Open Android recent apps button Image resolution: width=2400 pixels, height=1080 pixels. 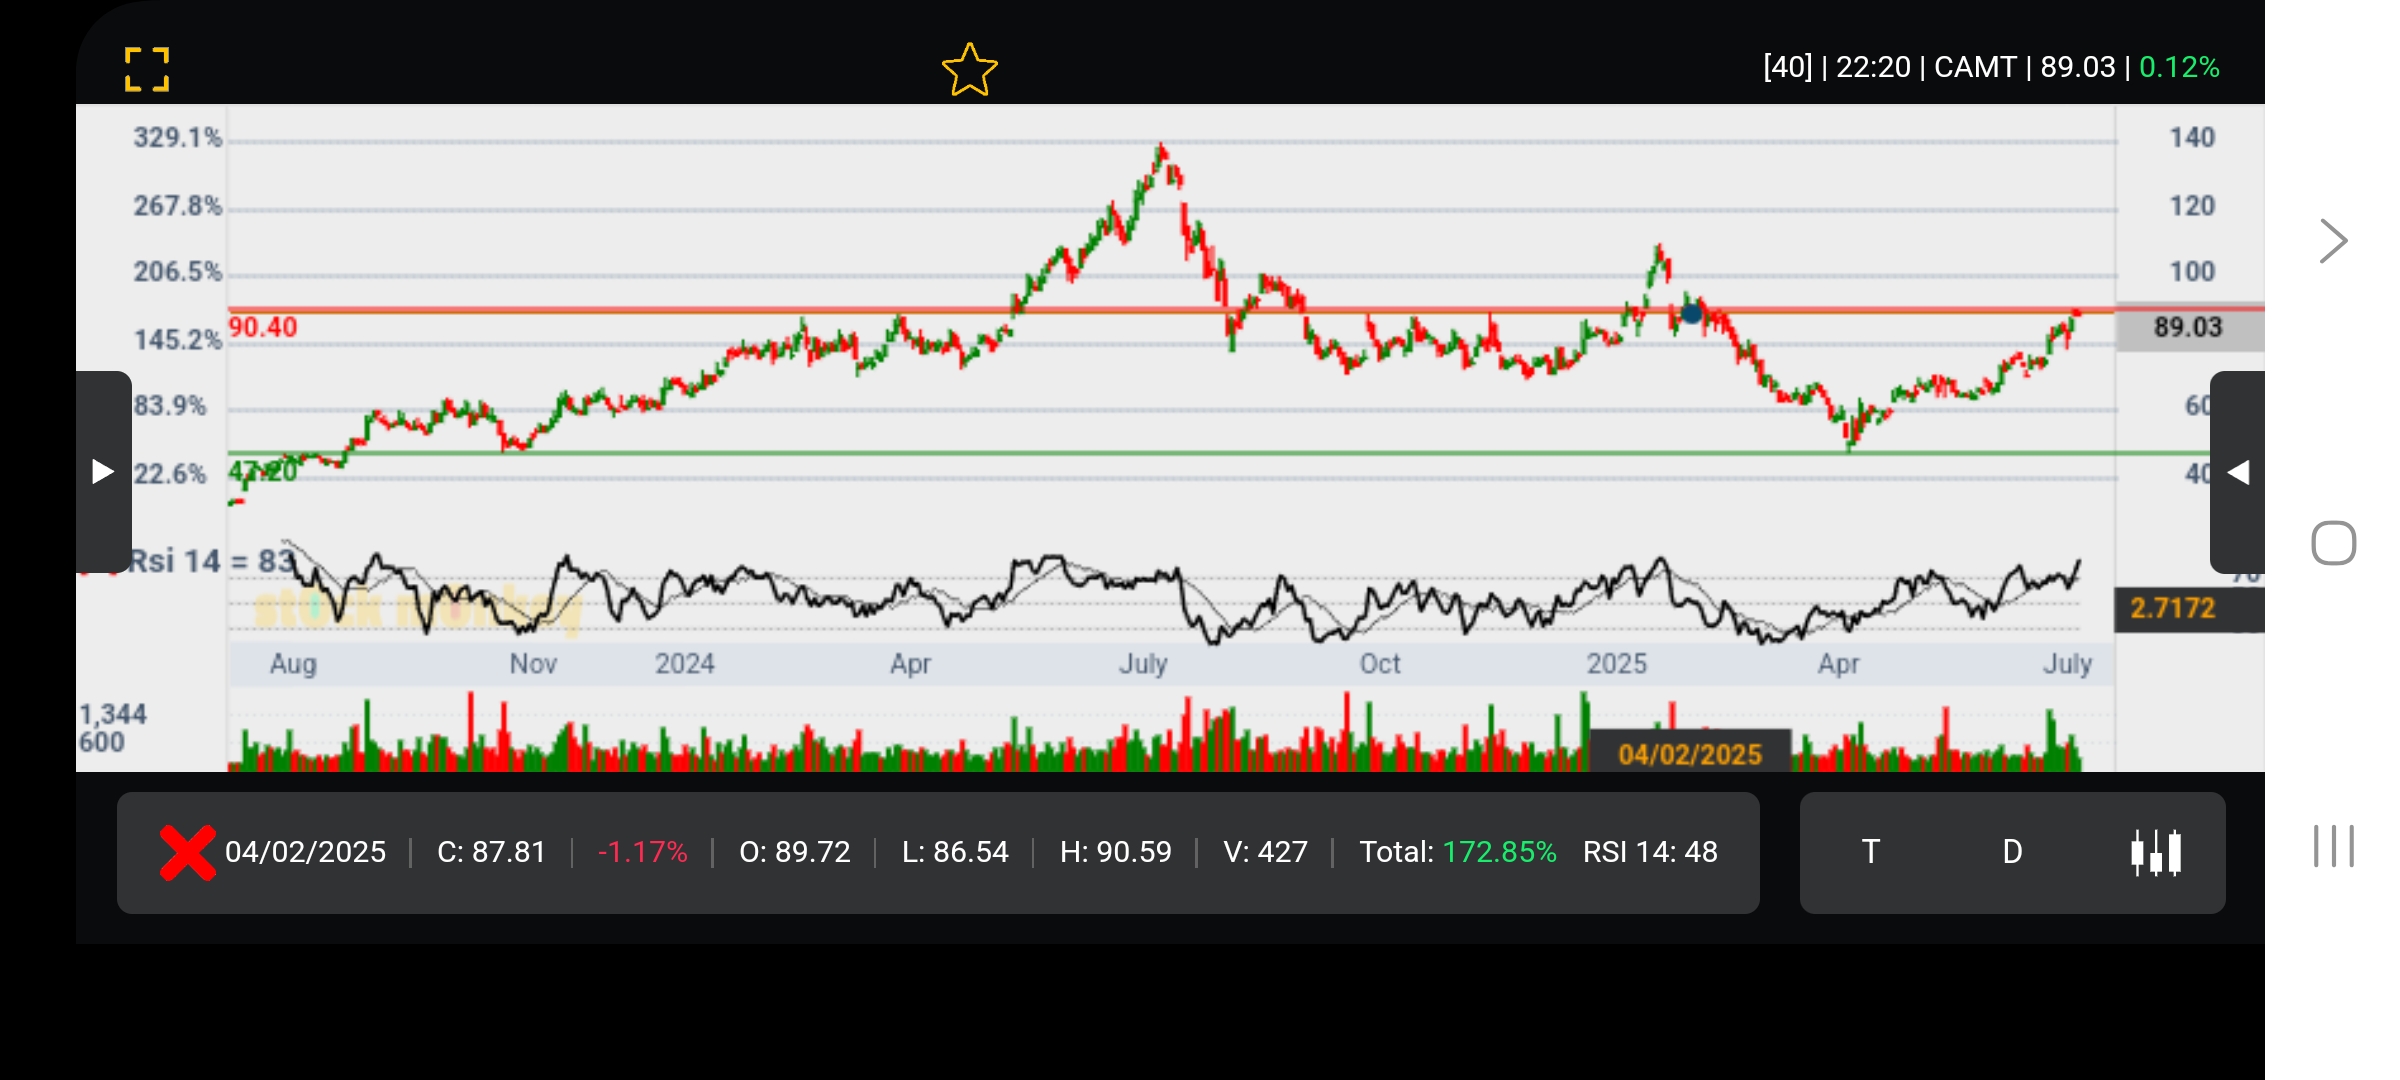2333,846
